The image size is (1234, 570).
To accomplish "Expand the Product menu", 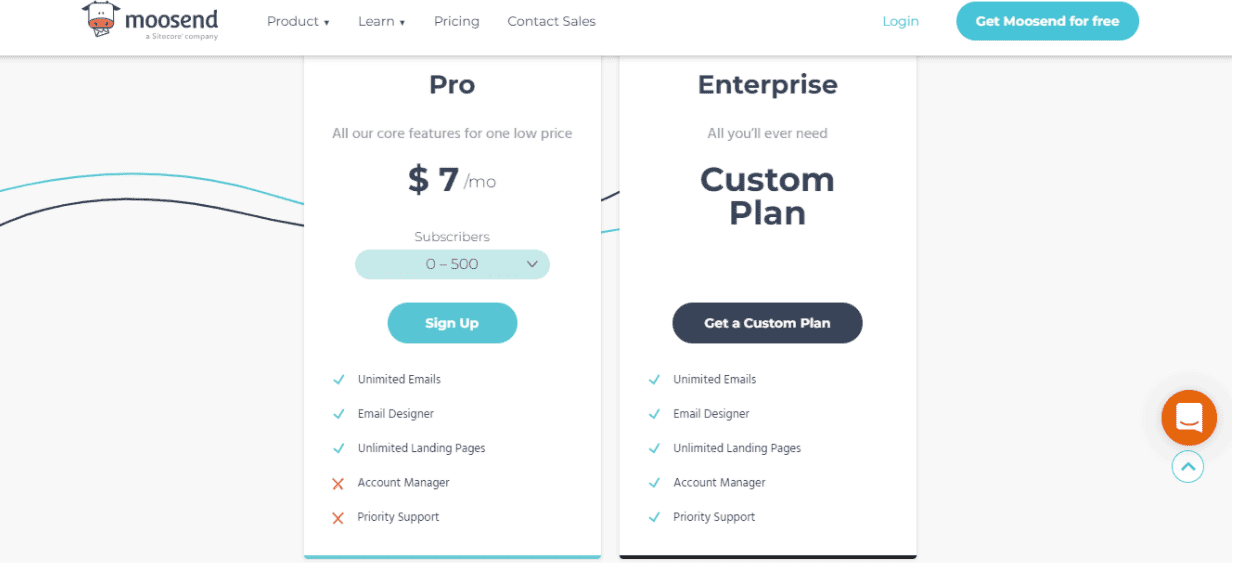I will click(x=298, y=21).
